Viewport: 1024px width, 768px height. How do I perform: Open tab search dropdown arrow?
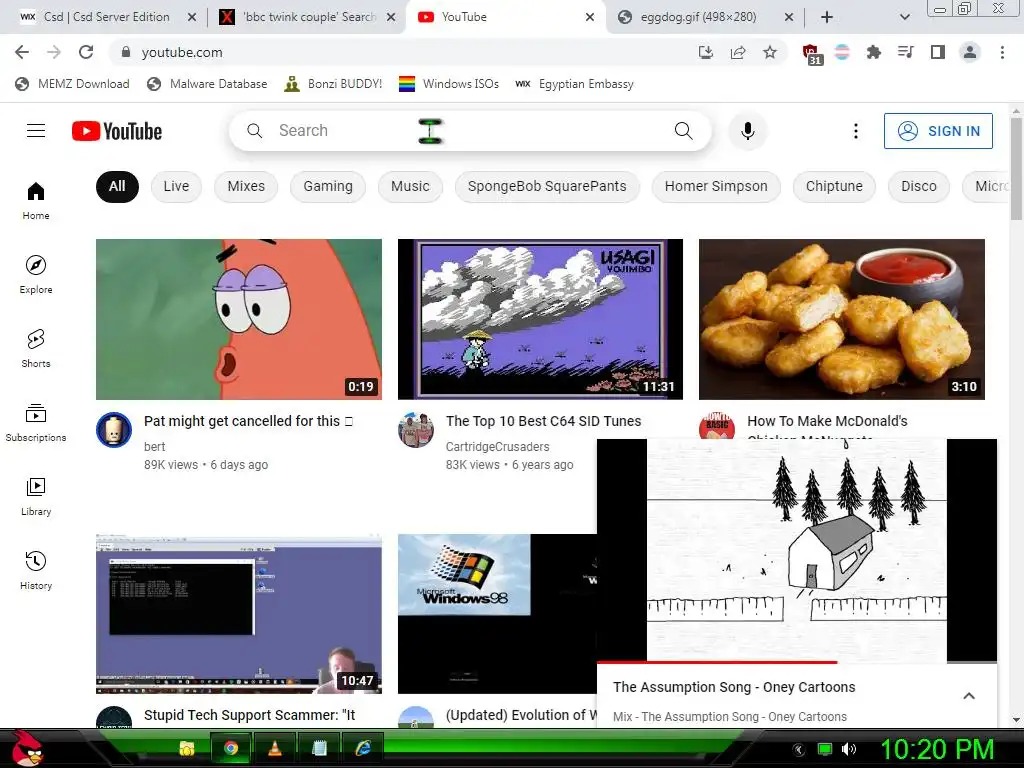pos(904,17)
